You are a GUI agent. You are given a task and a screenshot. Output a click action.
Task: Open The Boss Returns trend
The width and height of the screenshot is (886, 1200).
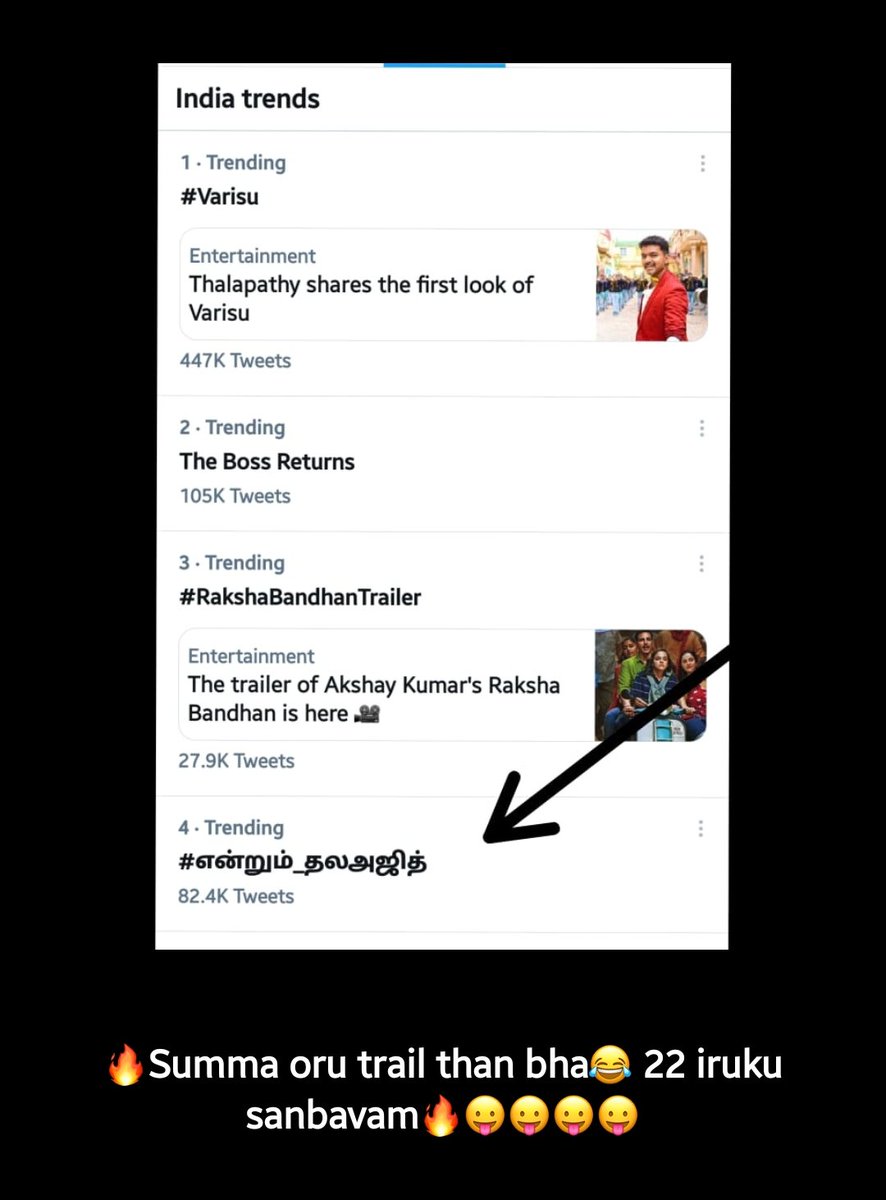click(x=267, y=462)
